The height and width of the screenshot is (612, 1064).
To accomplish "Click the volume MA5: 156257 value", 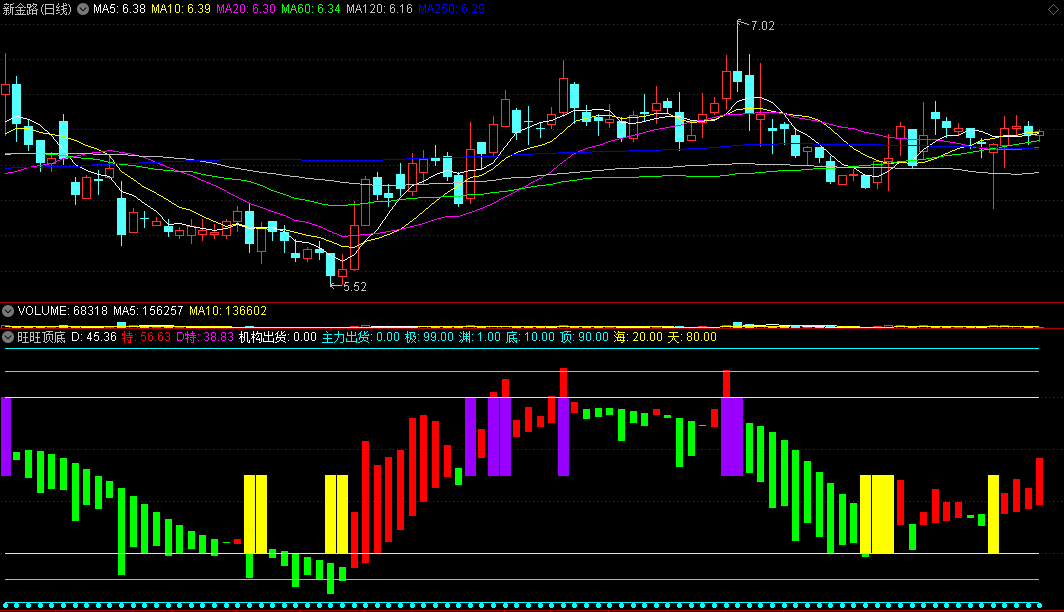I will coord(148,311).
